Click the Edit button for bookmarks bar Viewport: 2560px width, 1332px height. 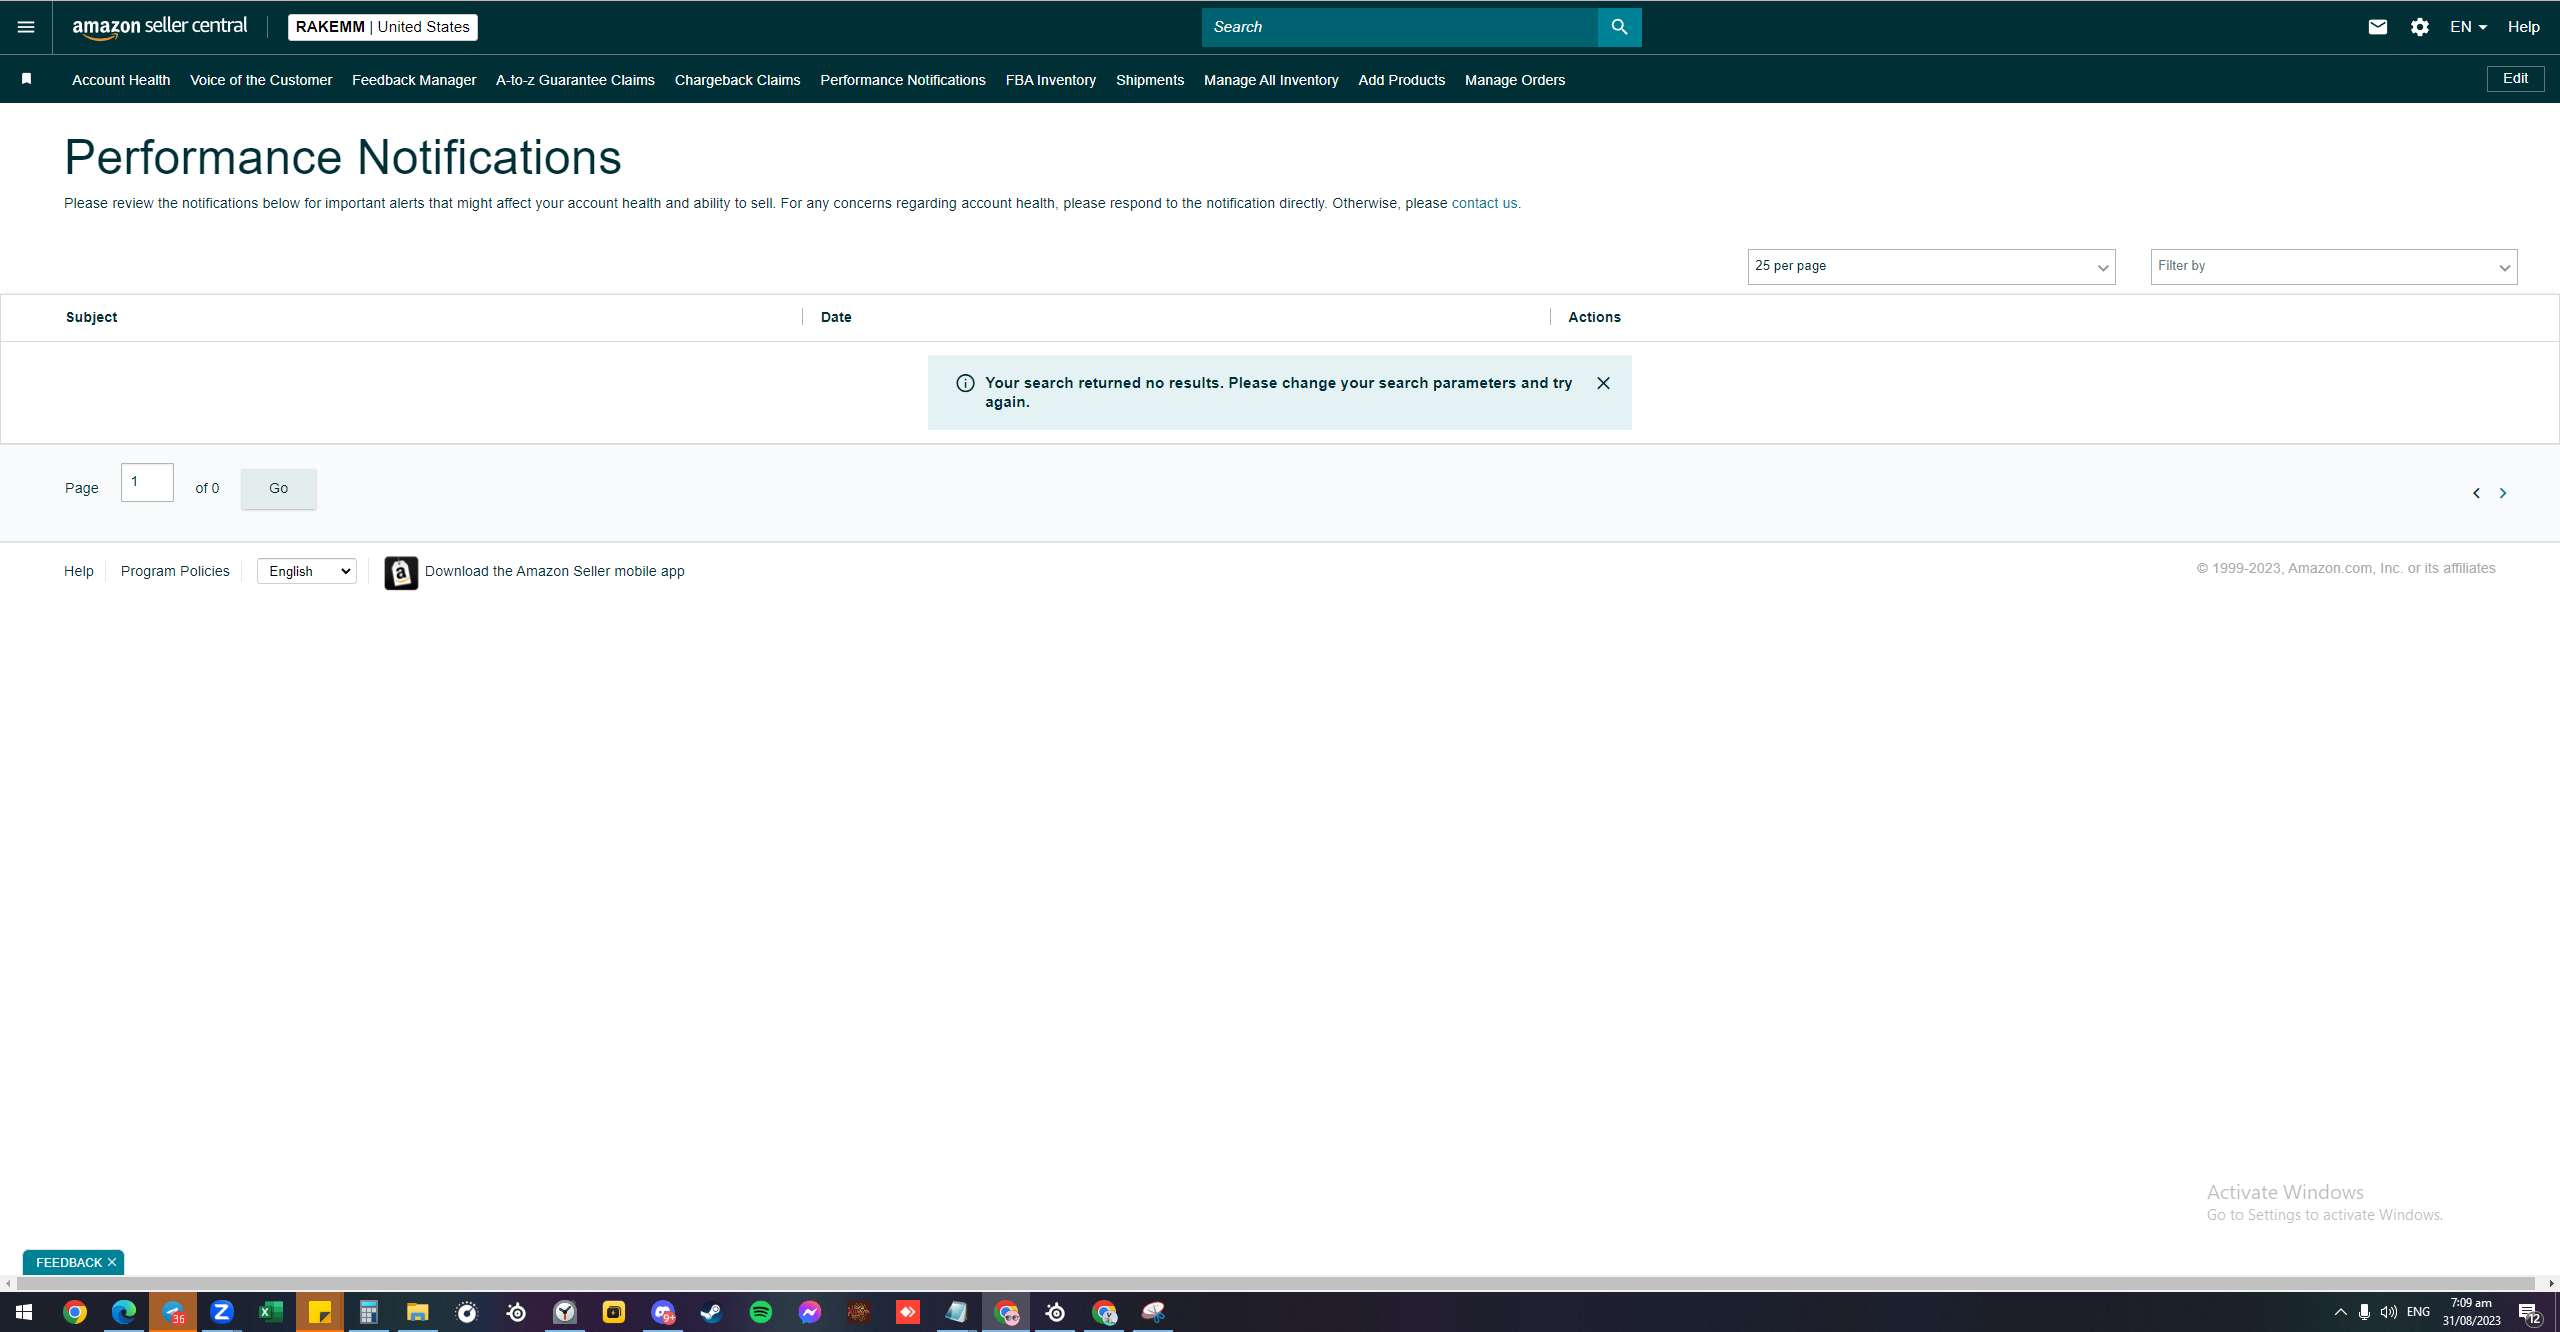coord(2516,78)
